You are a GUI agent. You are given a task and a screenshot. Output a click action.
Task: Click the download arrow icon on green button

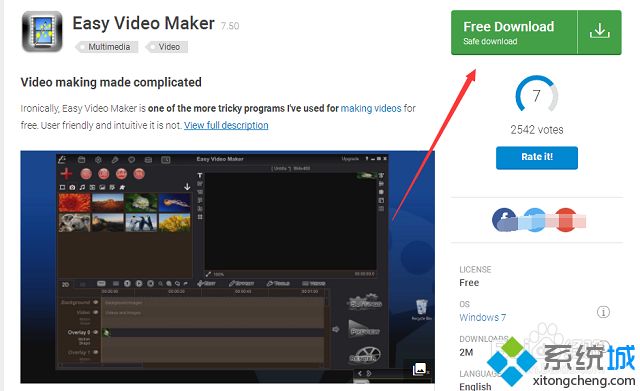599,32
